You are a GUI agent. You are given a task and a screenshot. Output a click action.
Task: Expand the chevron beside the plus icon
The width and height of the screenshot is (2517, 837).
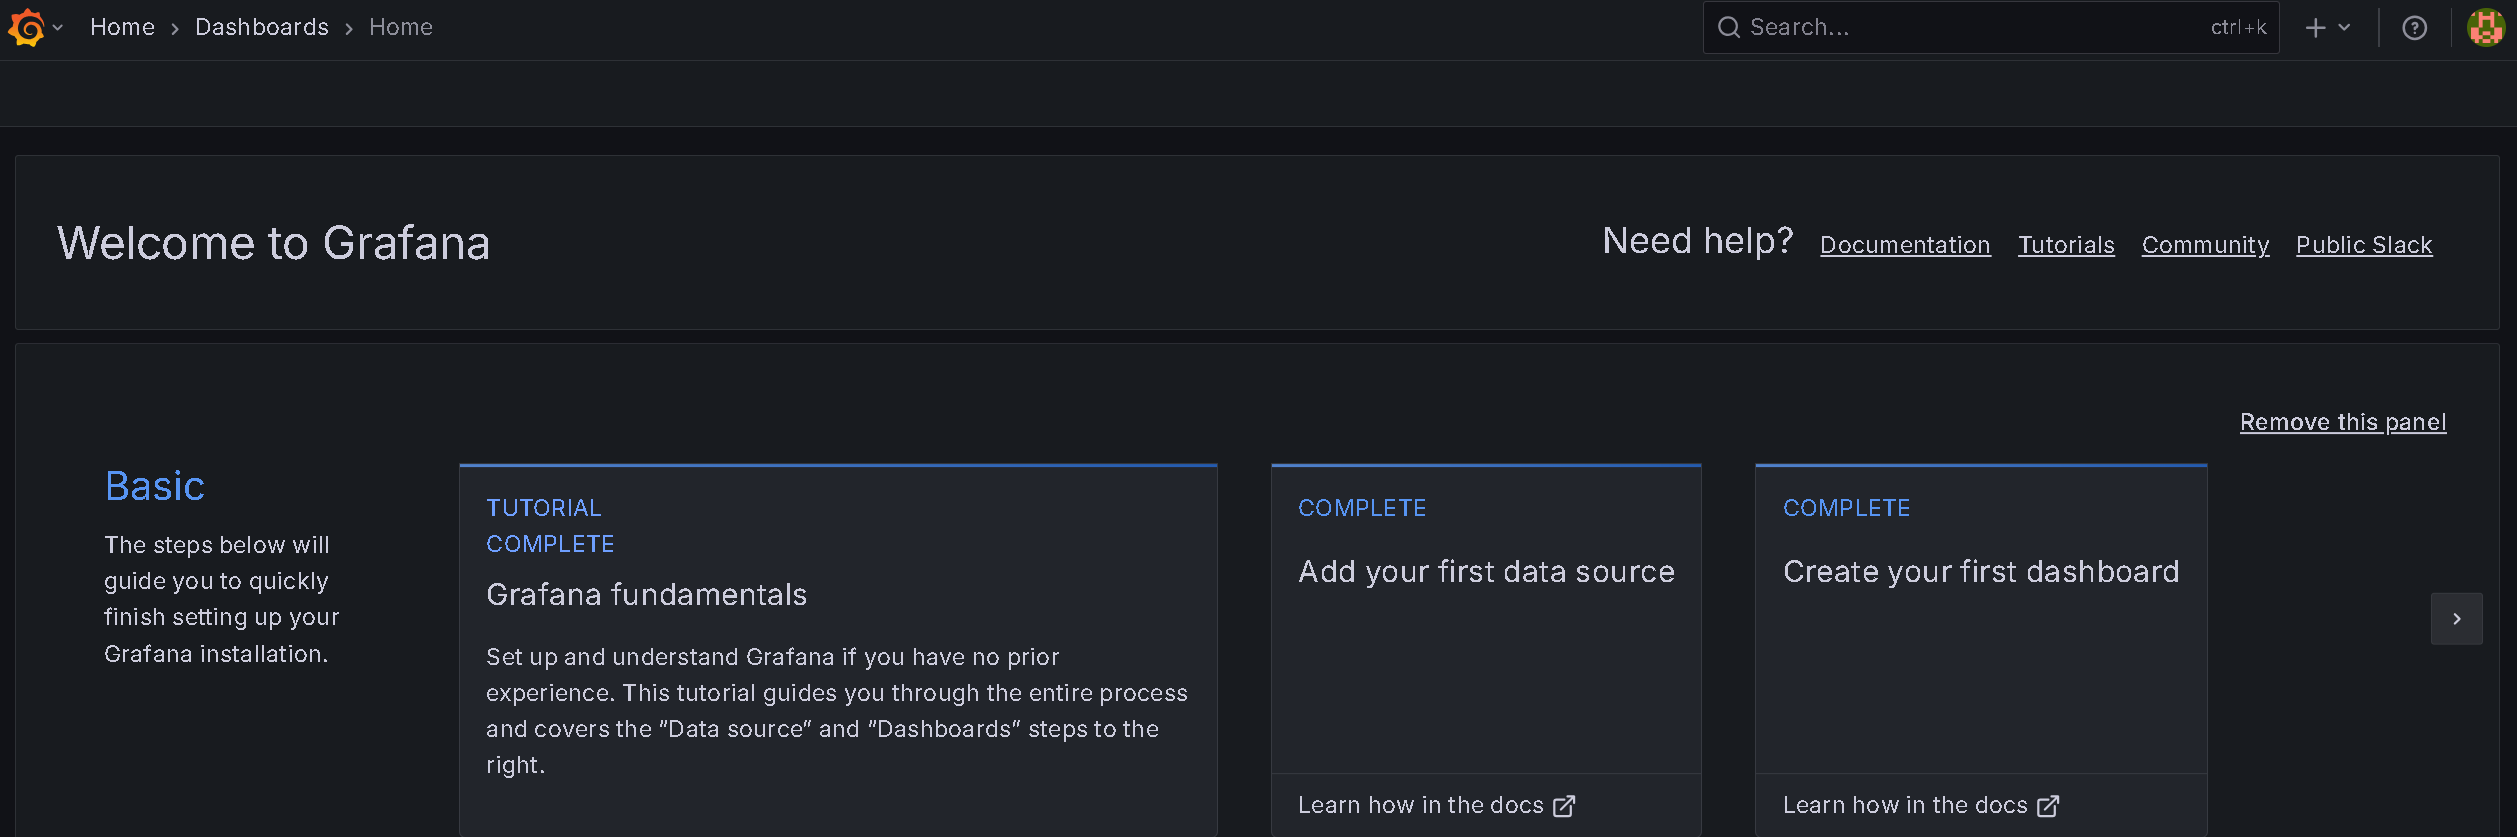pos(2344,28)
